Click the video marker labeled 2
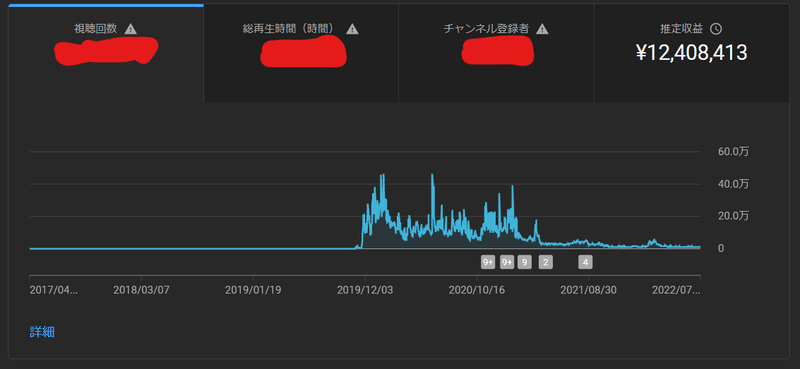The width and height of the screenshot is (800, 369). point(545,262)
